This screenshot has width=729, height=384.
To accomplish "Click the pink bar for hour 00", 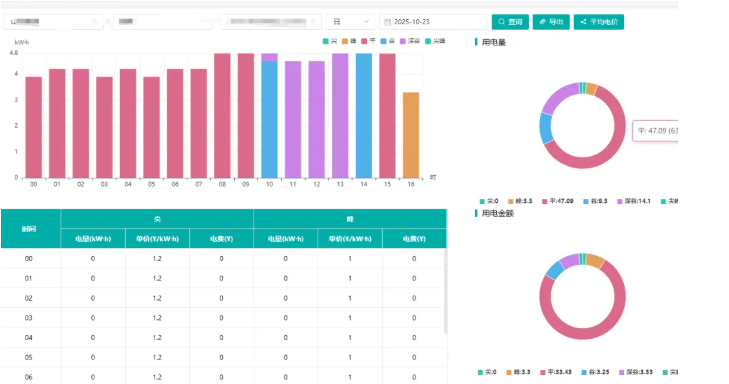I will 33,127.
